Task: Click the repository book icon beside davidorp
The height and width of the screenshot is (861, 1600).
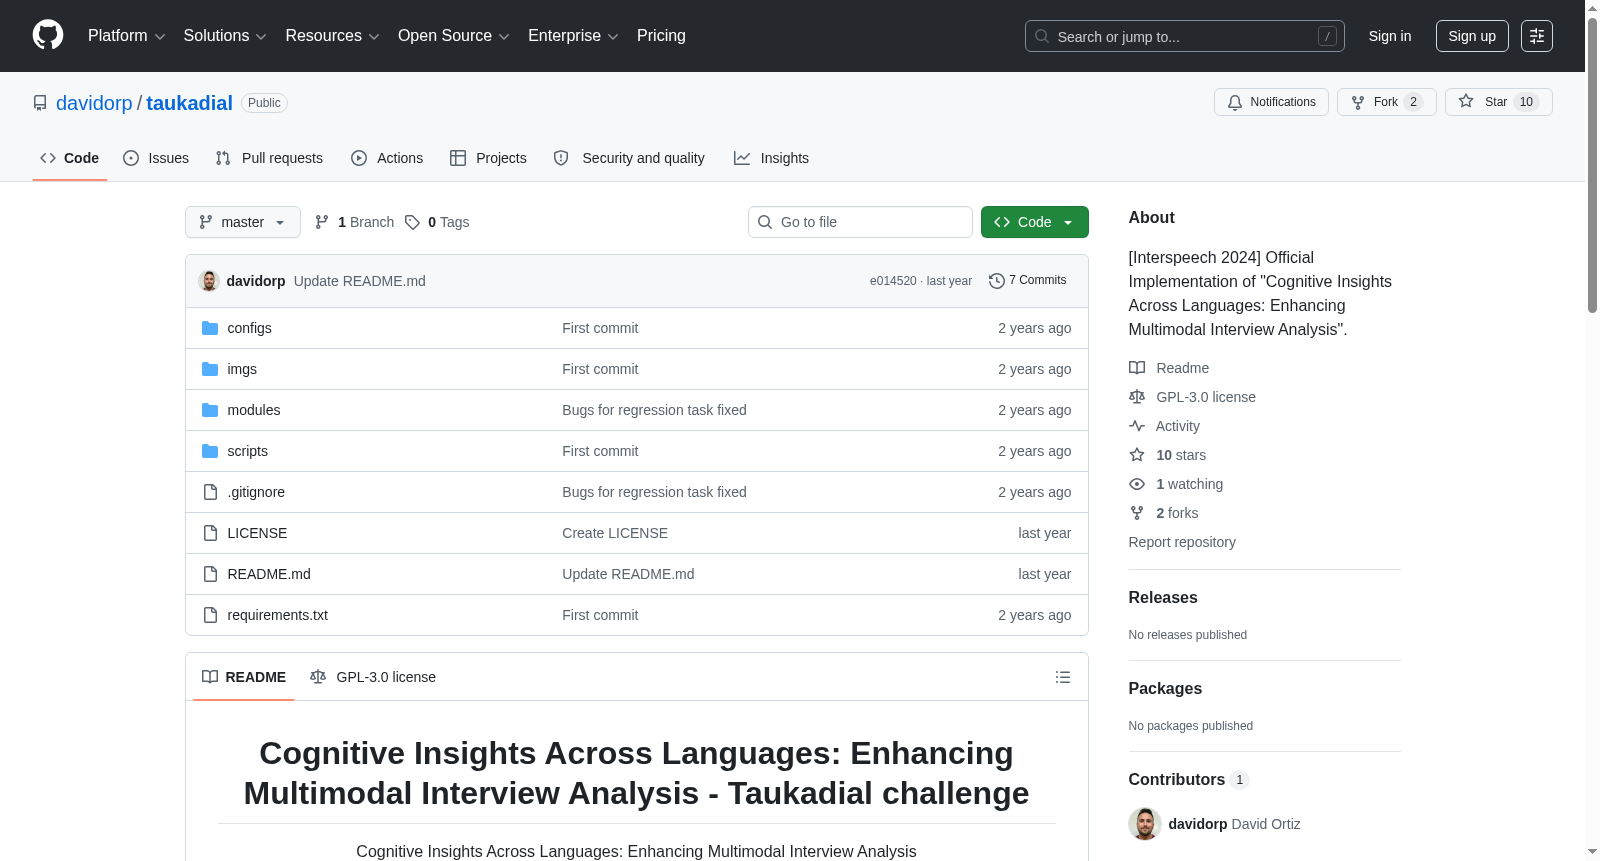Action: (40, 103)
